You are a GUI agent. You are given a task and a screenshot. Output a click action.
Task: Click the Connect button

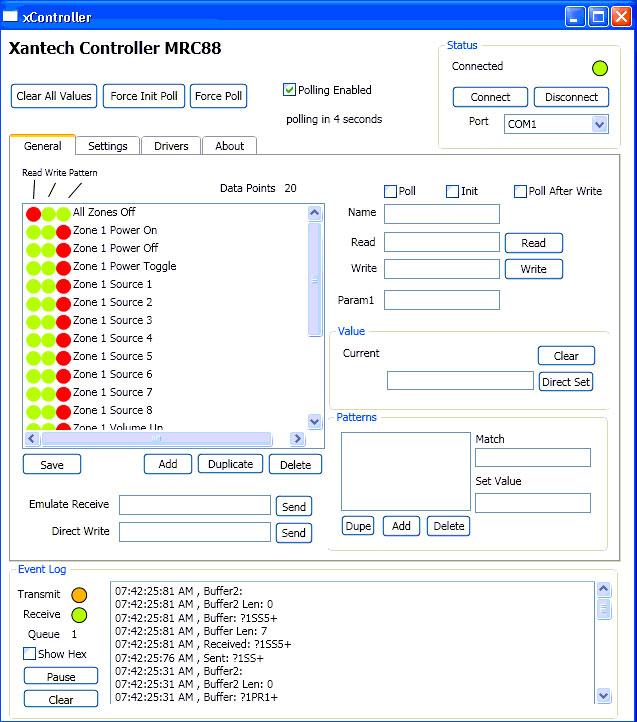click(490, 97)
